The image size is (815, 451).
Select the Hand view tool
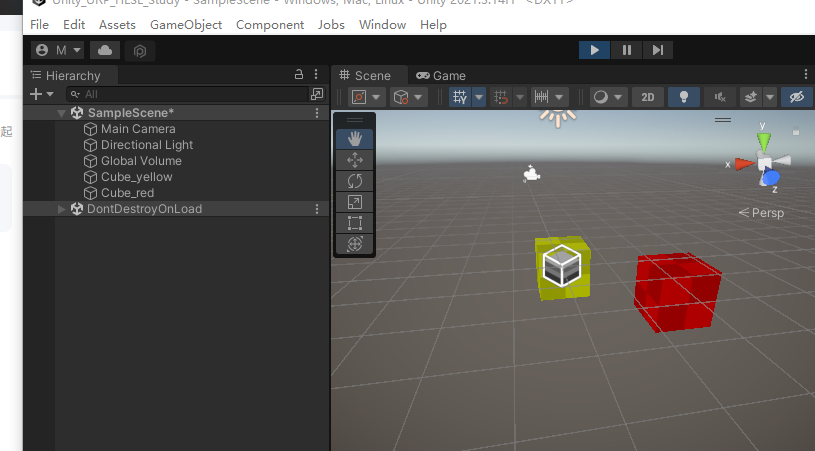pos(354,139)
